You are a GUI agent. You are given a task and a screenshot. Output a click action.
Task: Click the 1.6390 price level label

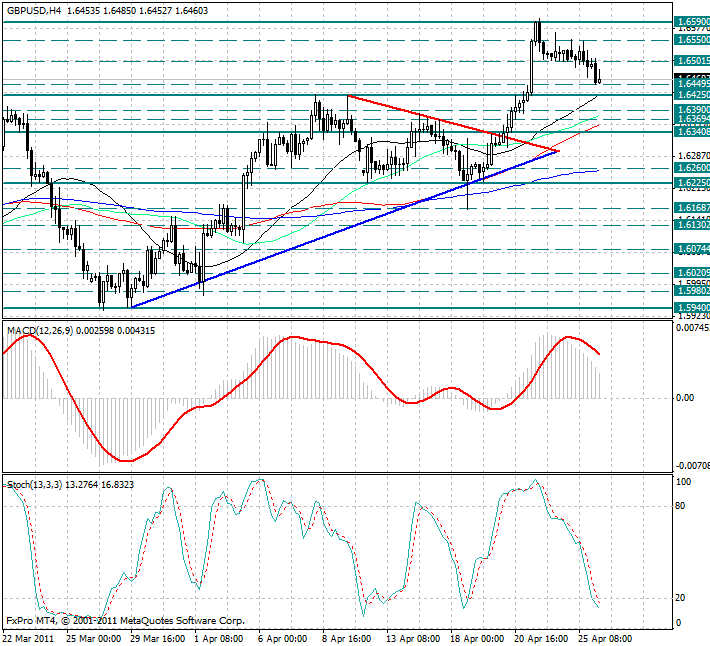click(x=692, y=110)
